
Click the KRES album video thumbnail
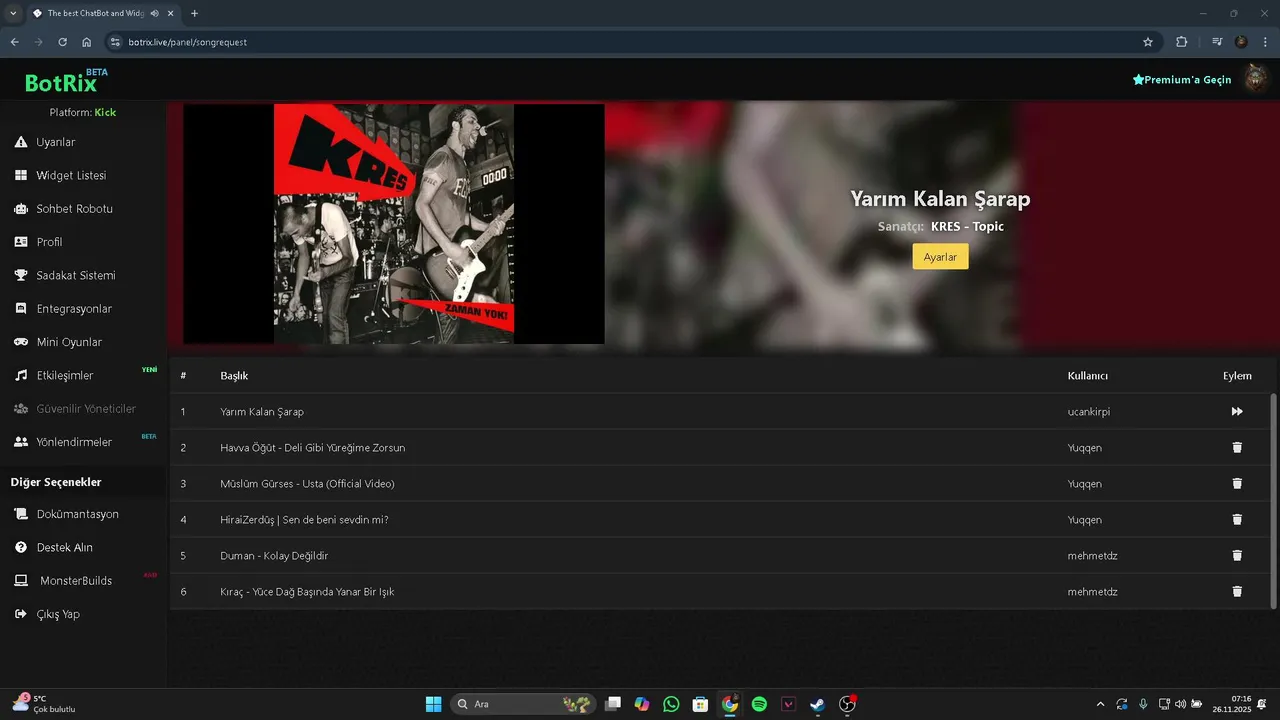tap(394, 224)
